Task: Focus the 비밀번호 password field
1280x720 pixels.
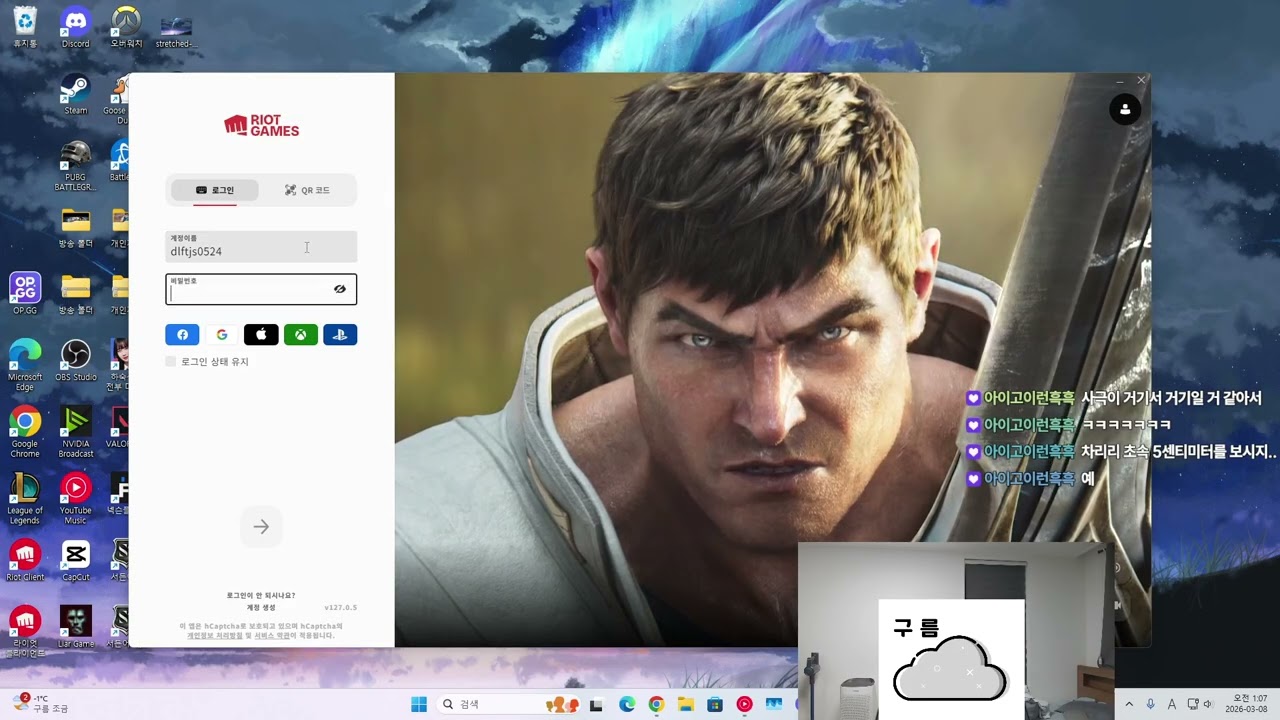Action: click(261, 289)
